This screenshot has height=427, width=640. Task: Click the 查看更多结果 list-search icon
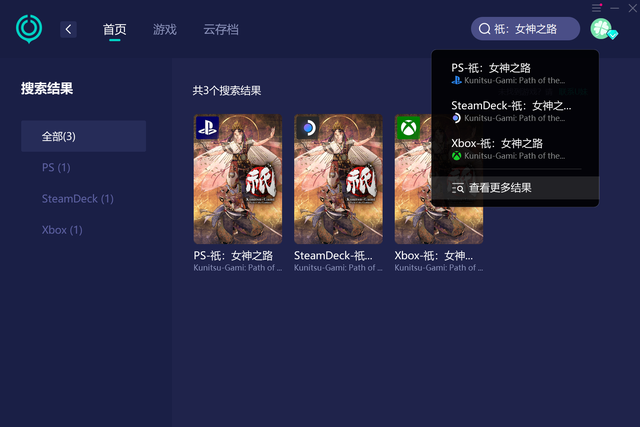point(458,188)
